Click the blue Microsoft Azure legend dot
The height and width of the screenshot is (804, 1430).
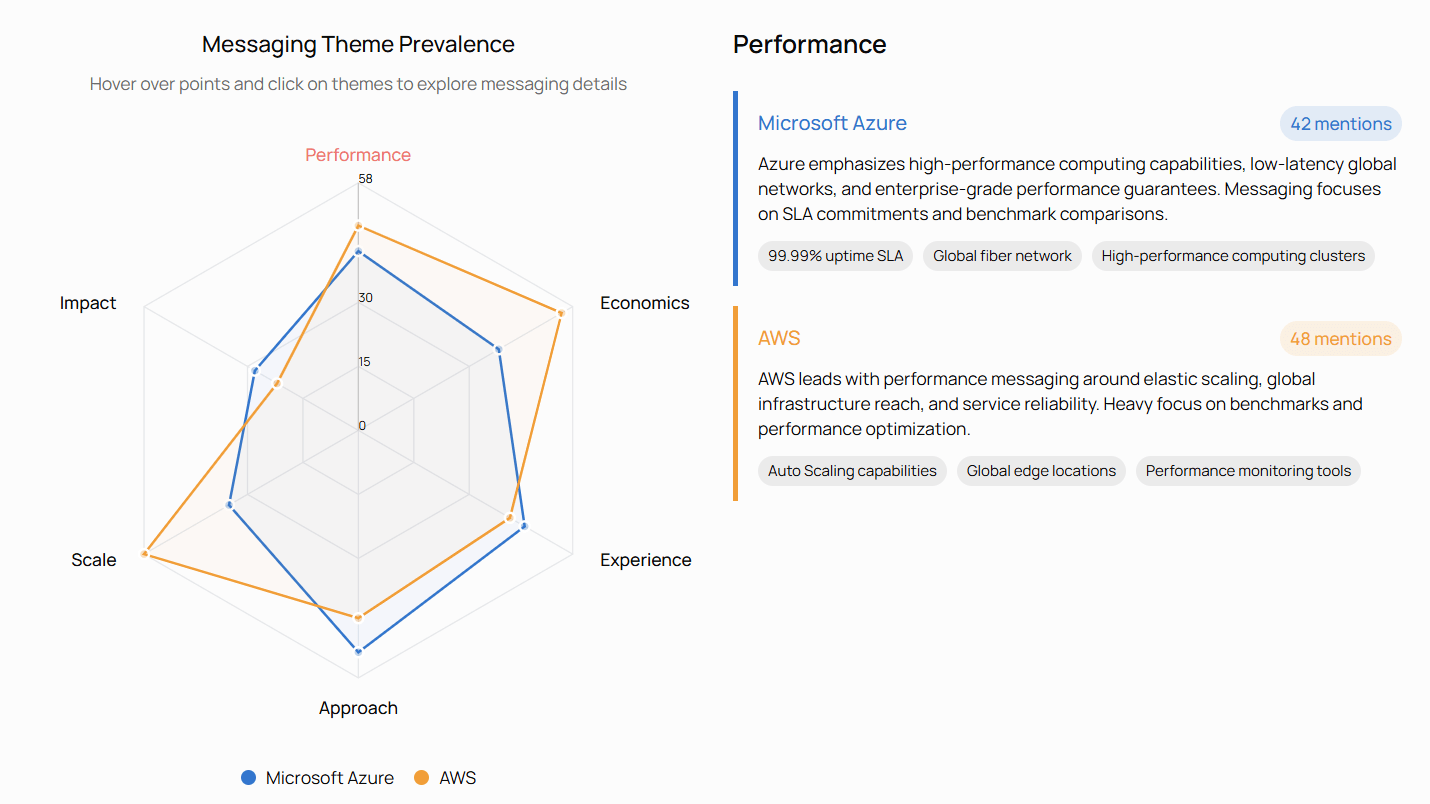[x=248, y=777]
